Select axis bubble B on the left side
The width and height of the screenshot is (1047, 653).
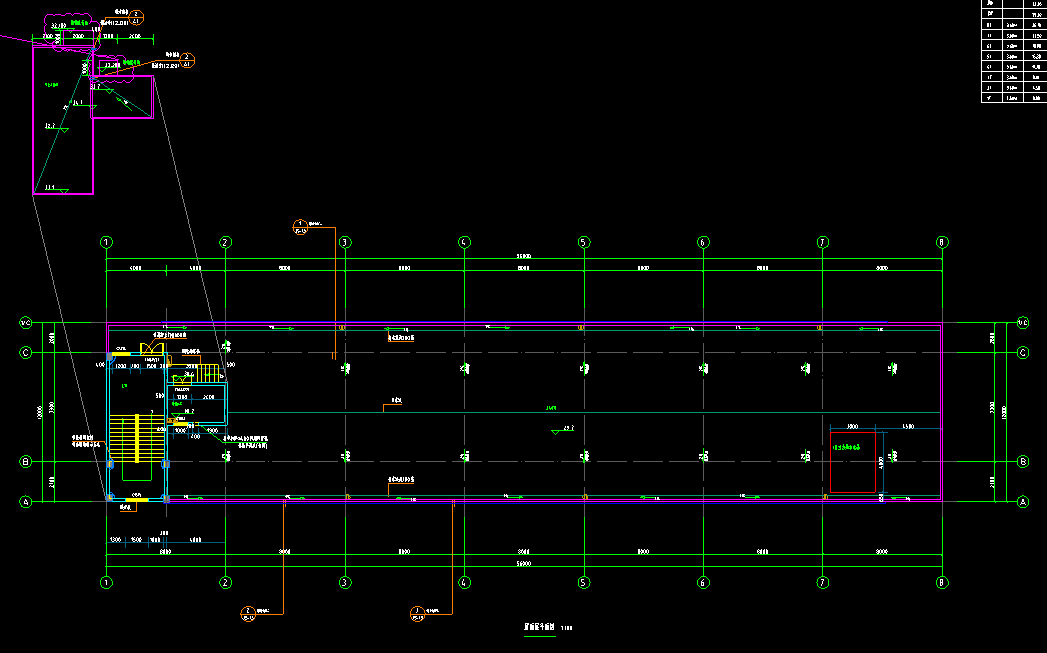coord(26,462)
